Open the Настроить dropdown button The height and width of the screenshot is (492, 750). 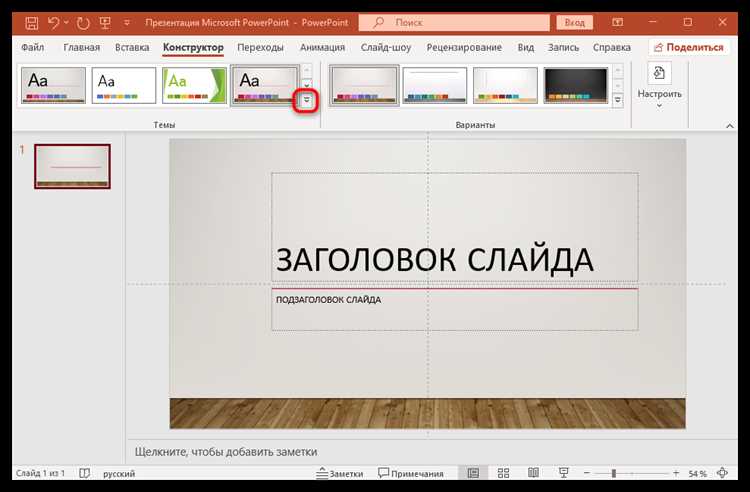pos(659,86)
